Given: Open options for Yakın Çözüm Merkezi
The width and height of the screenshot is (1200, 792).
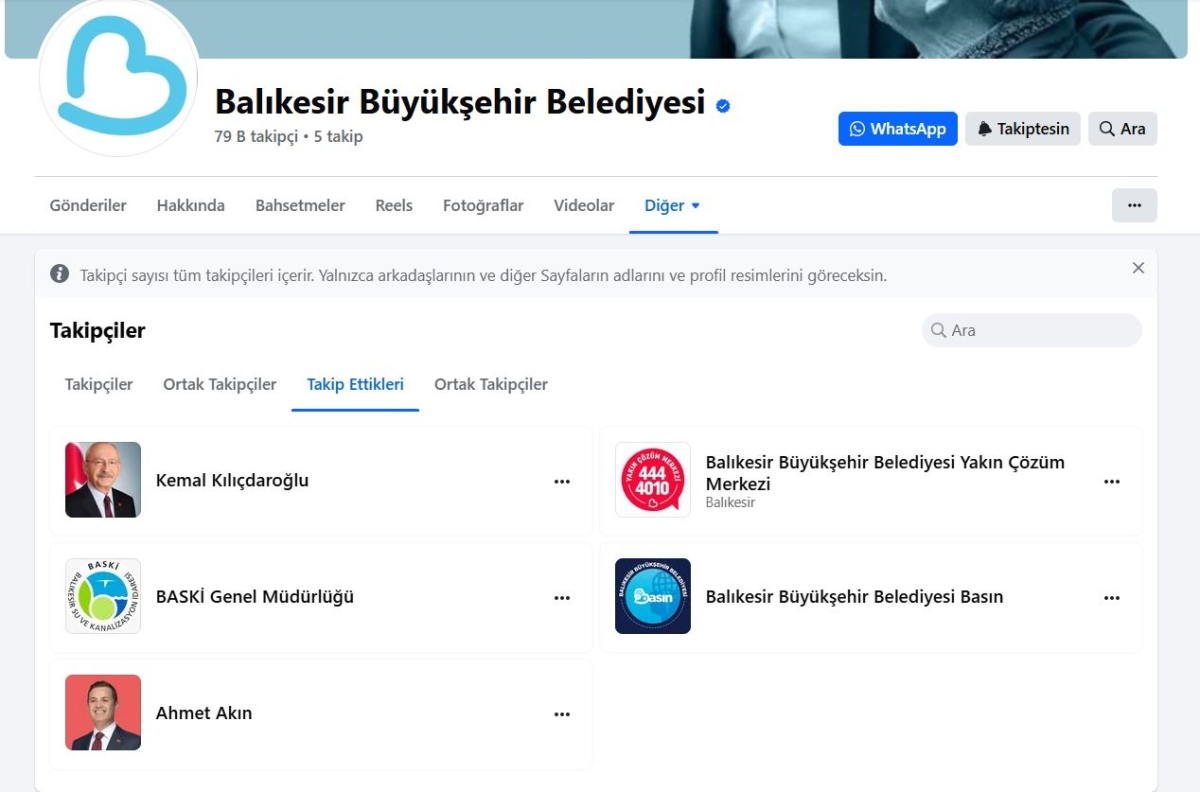Looking at the screenshot, I should (1112, 481).
